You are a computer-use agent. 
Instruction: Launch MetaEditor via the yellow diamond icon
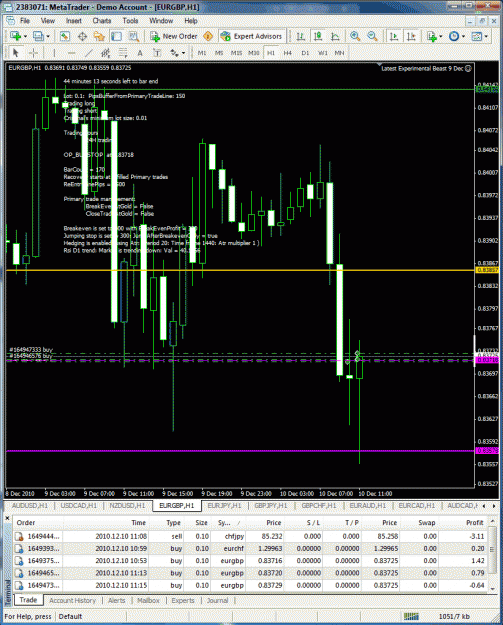[x=208, y=36]
